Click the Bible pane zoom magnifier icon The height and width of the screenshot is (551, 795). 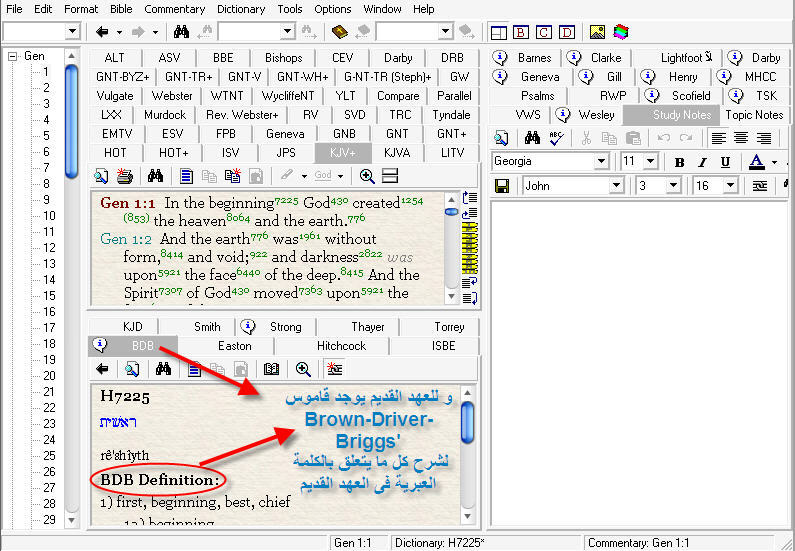click(x=367, y=176)
